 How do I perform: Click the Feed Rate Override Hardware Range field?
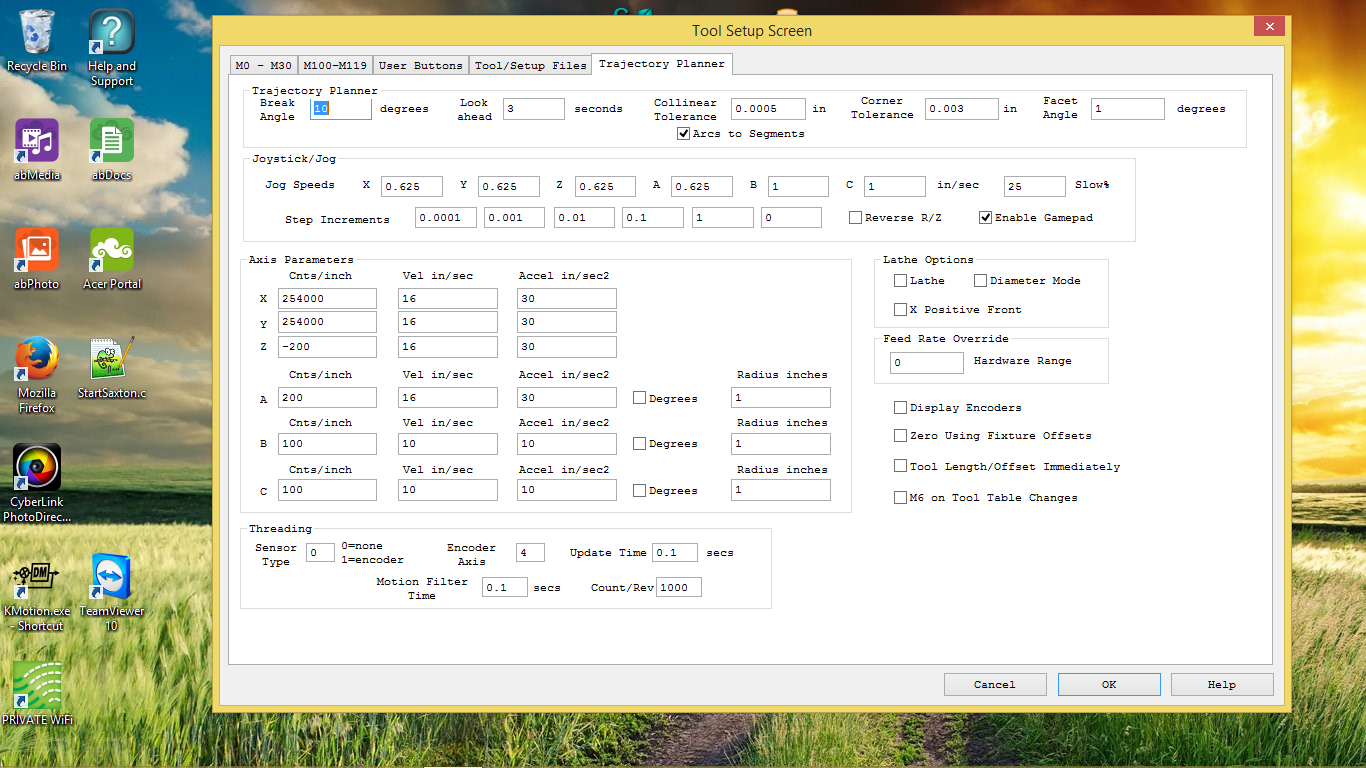tap(926, 362)
